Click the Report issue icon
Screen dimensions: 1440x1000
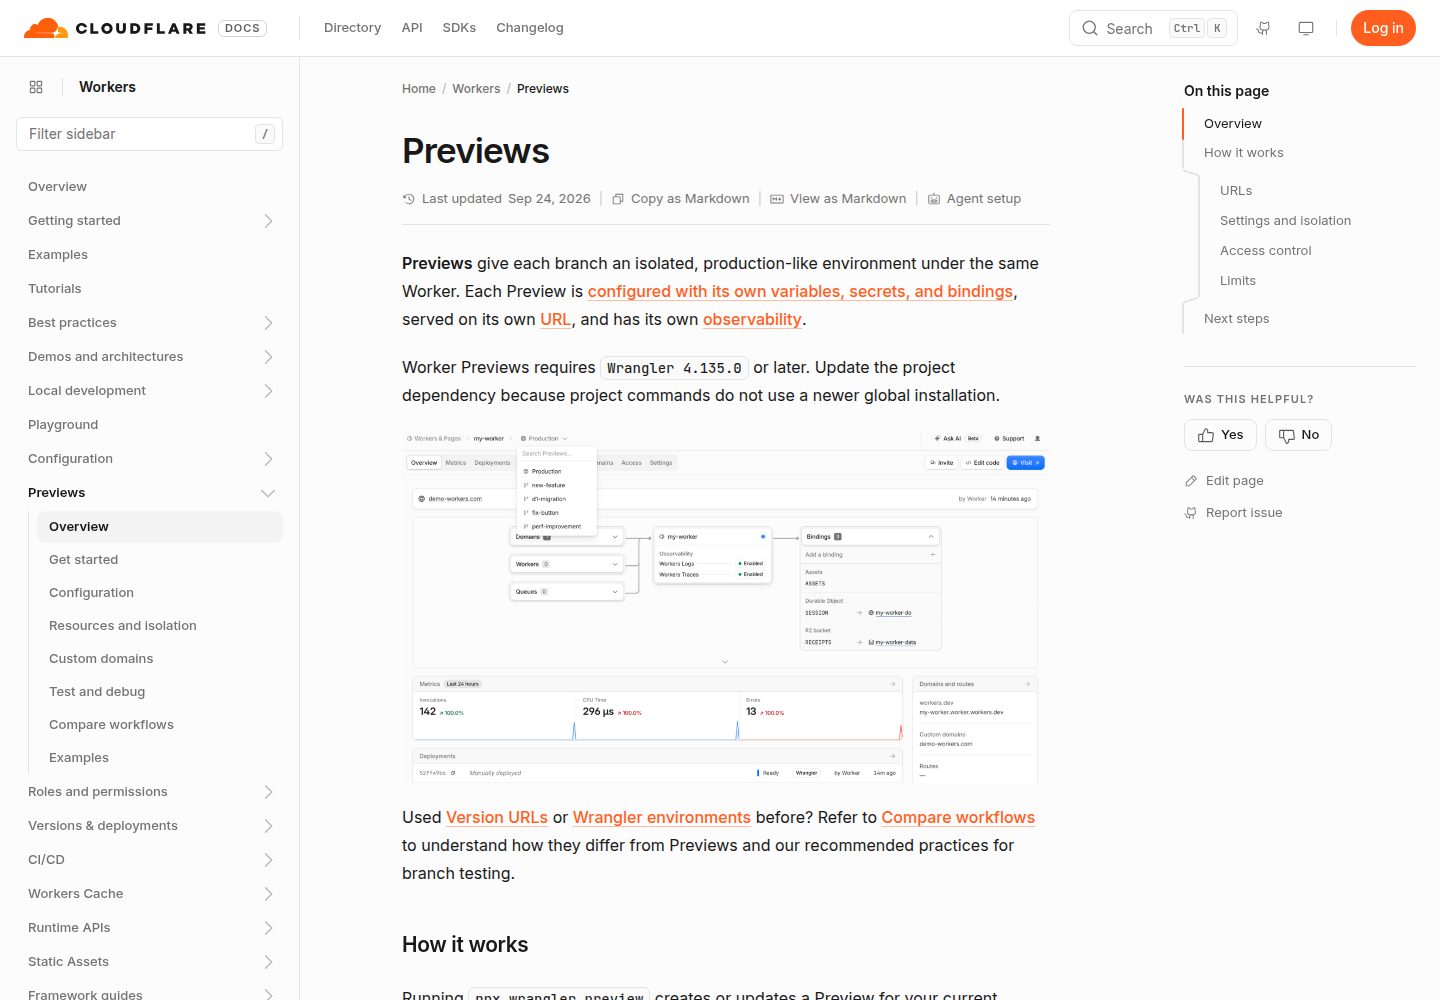pos(1191,513)
